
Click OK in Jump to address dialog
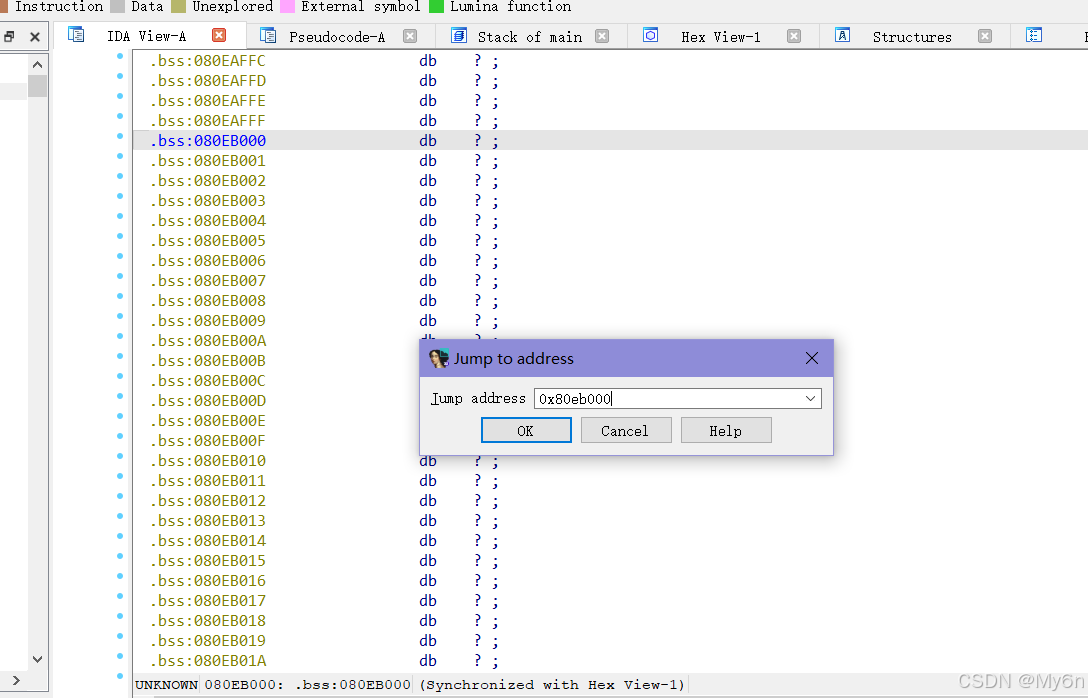526,430
